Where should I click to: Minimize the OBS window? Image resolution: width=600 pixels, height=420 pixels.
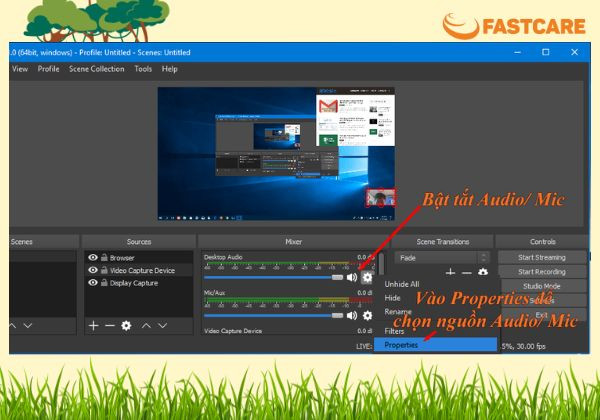click(517, 52)
